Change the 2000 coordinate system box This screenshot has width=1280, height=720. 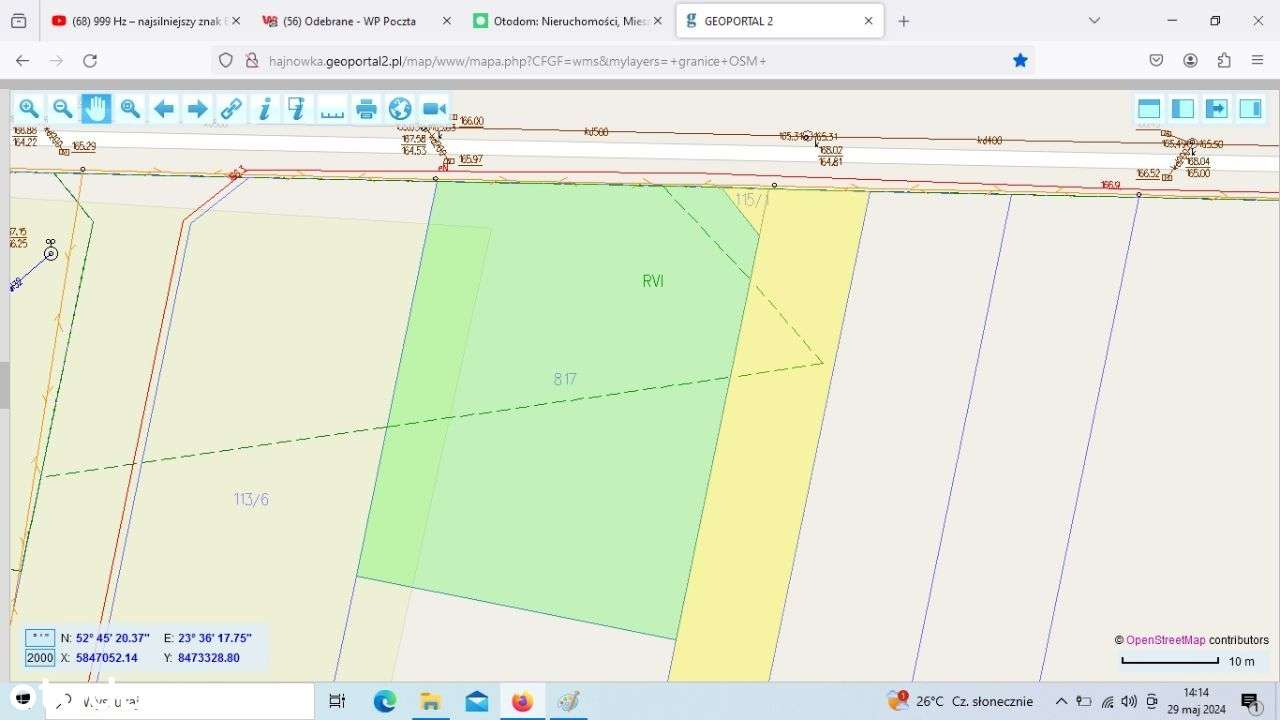[x=40, y=658]
